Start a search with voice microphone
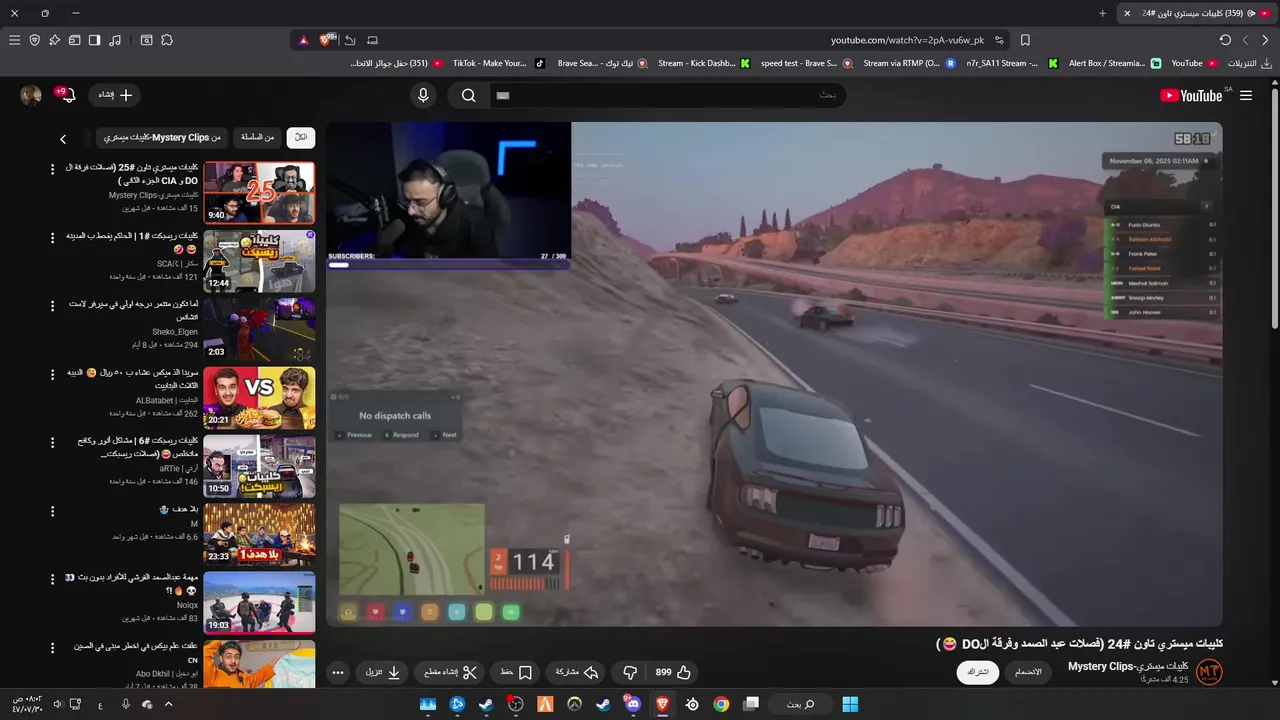This screenshot has height=720, width=1280. tap(423, 96)
